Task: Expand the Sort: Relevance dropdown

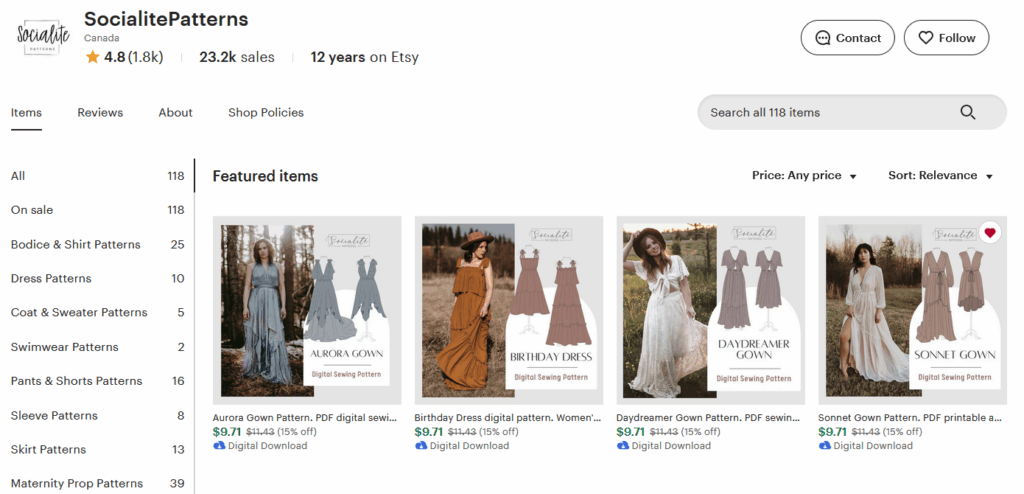Action: (940, 176)
